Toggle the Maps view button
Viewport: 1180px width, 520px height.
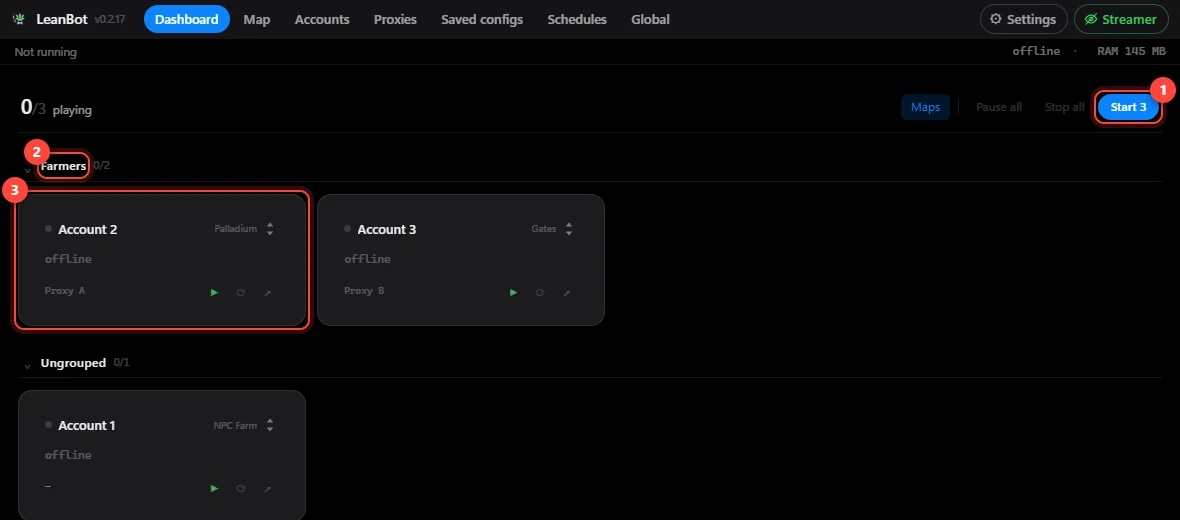[x=925, y=107]
